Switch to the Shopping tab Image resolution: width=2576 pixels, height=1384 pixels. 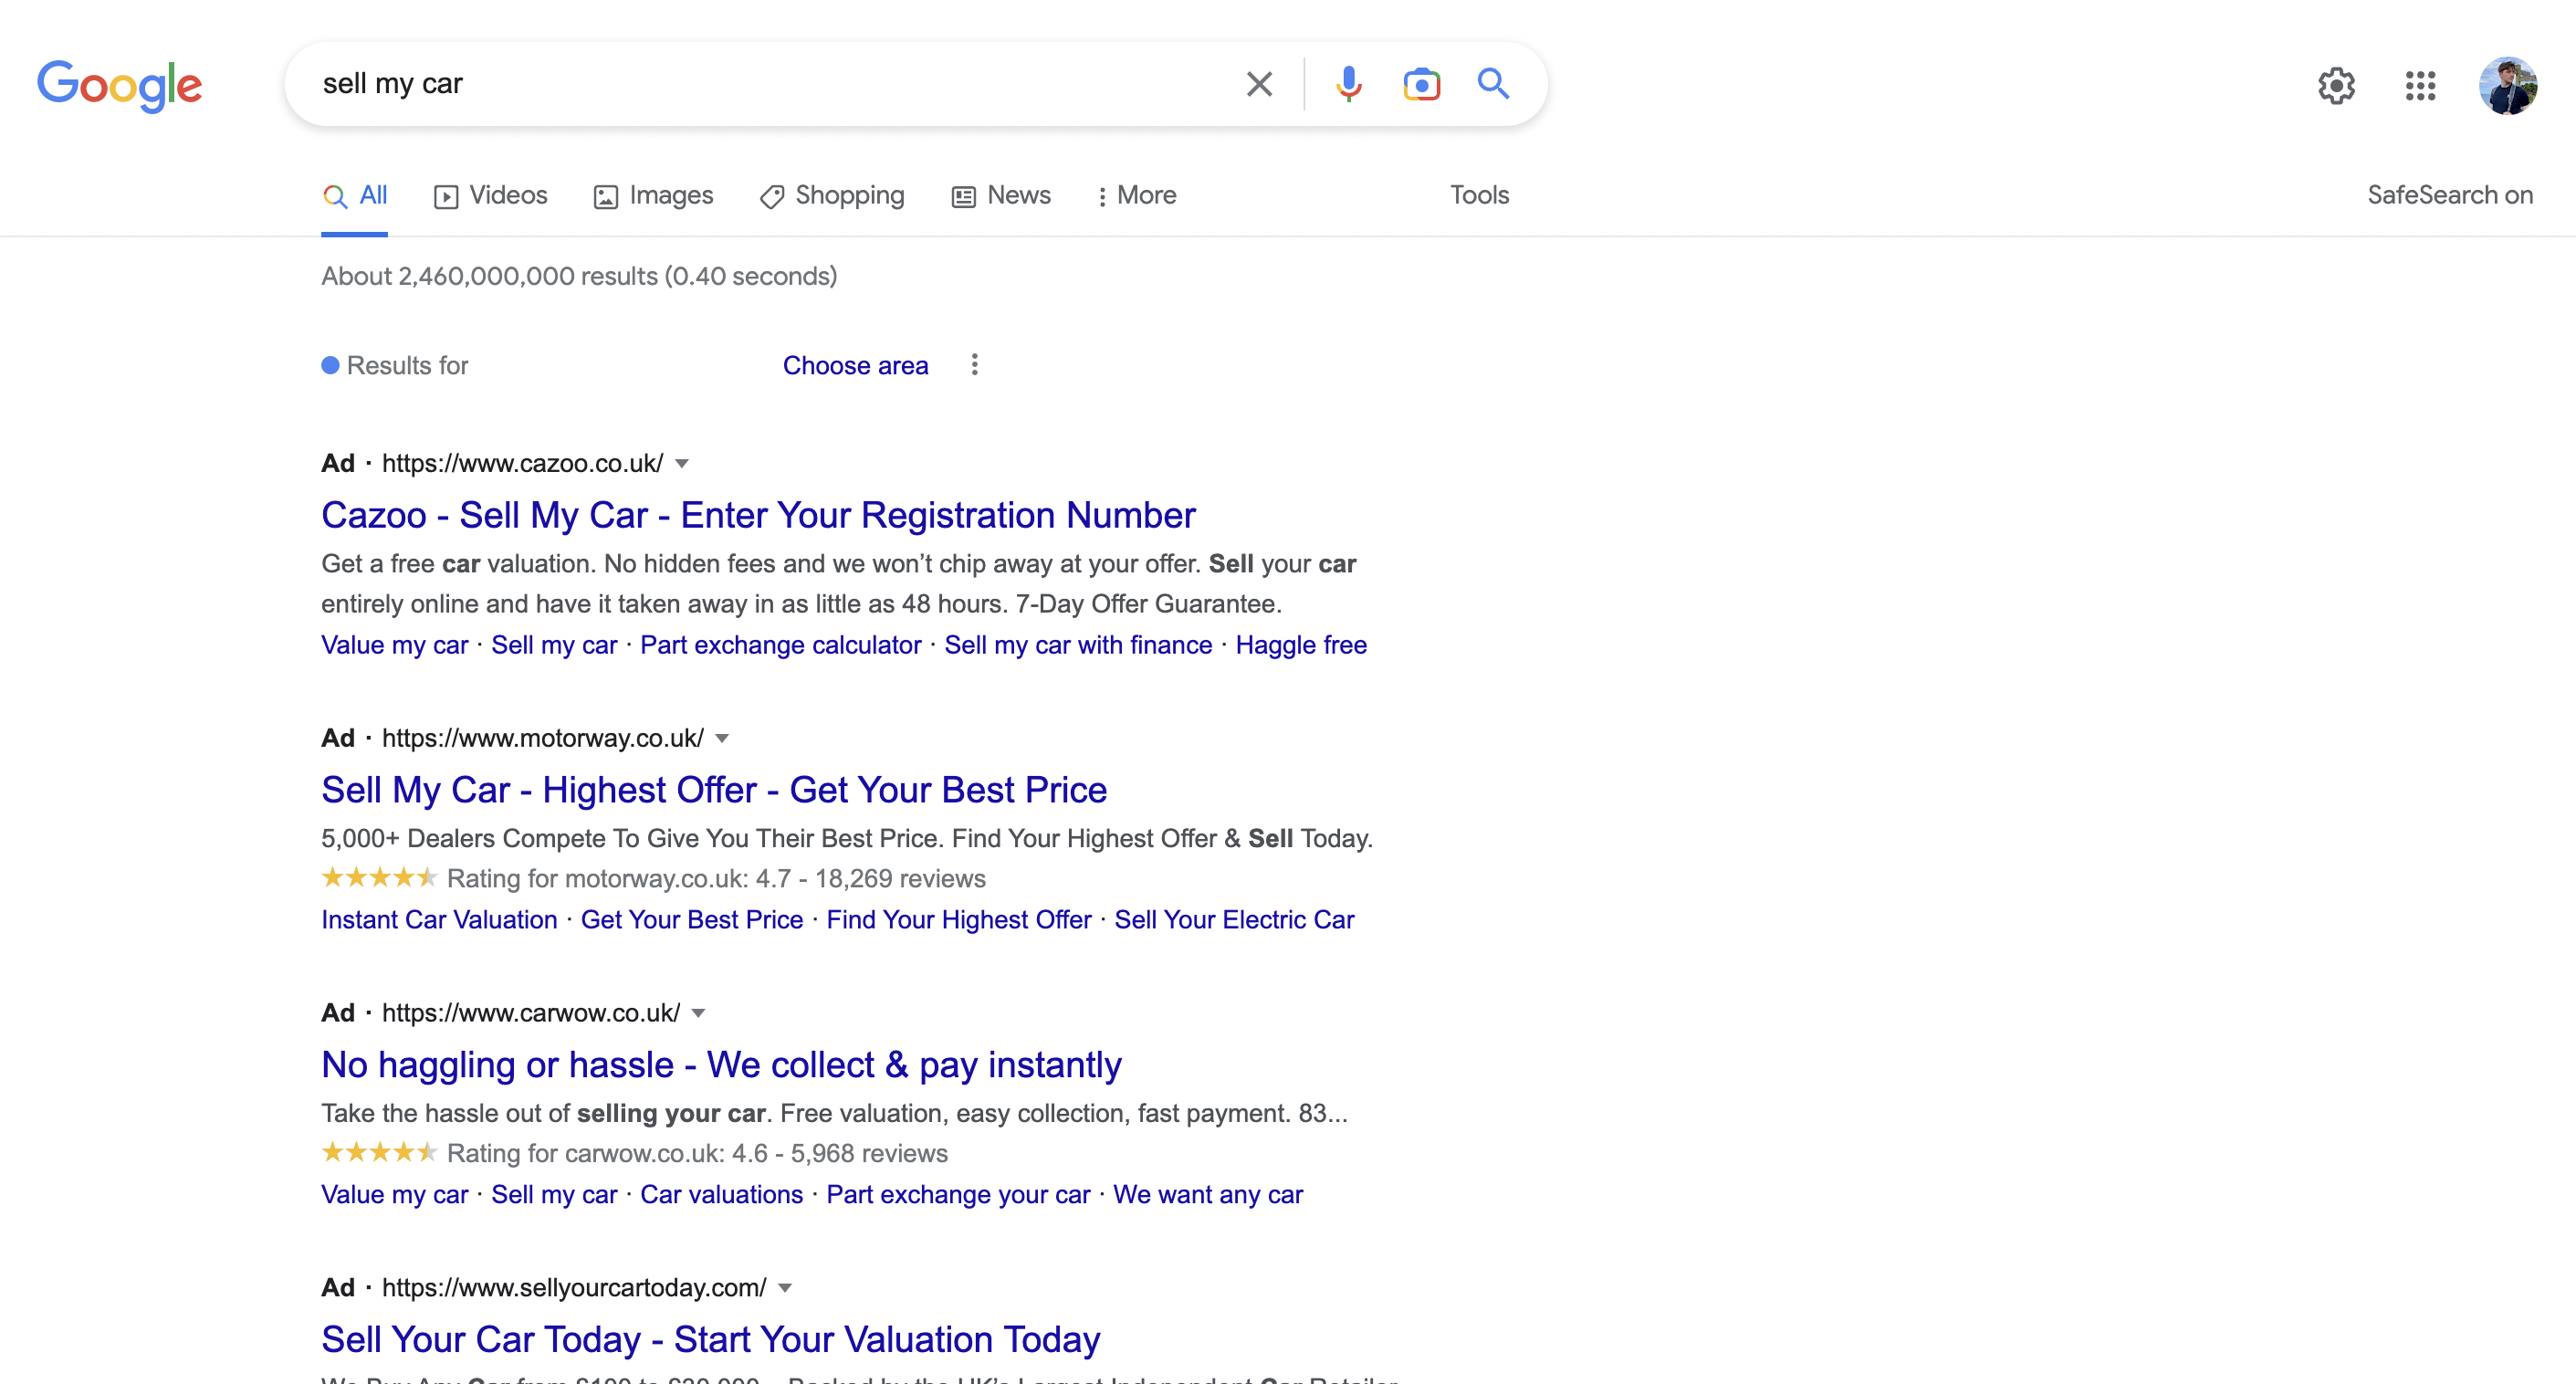pyautogui.click(x=832, y=196)
